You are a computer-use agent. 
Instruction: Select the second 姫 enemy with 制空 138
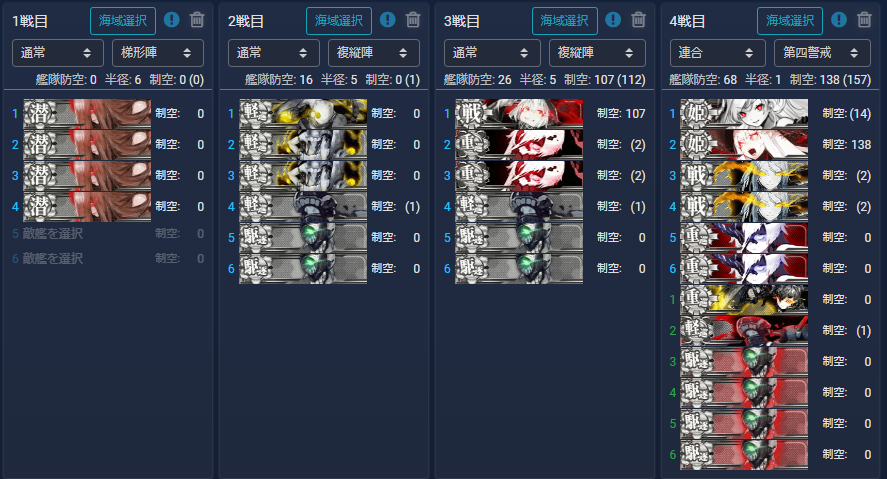click(x=744, y=145)
